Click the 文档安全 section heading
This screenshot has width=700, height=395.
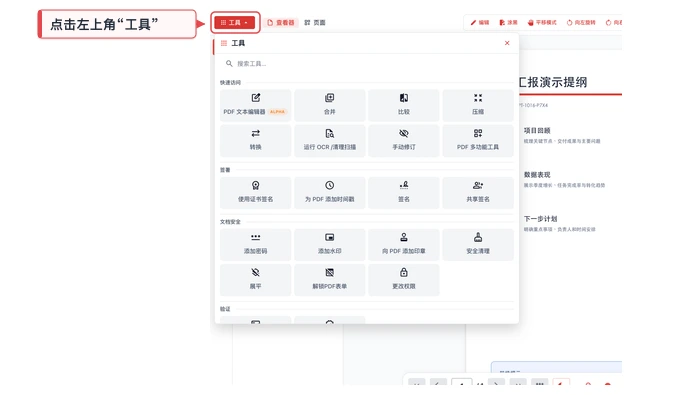click(x=230, y=222)
